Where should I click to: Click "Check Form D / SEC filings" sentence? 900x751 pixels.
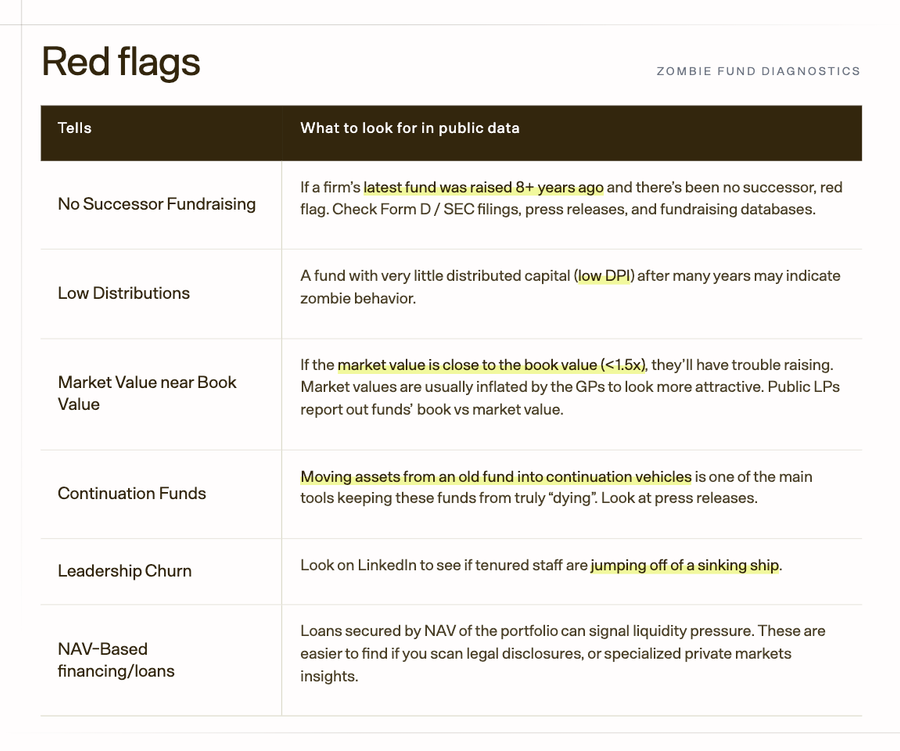574,209
